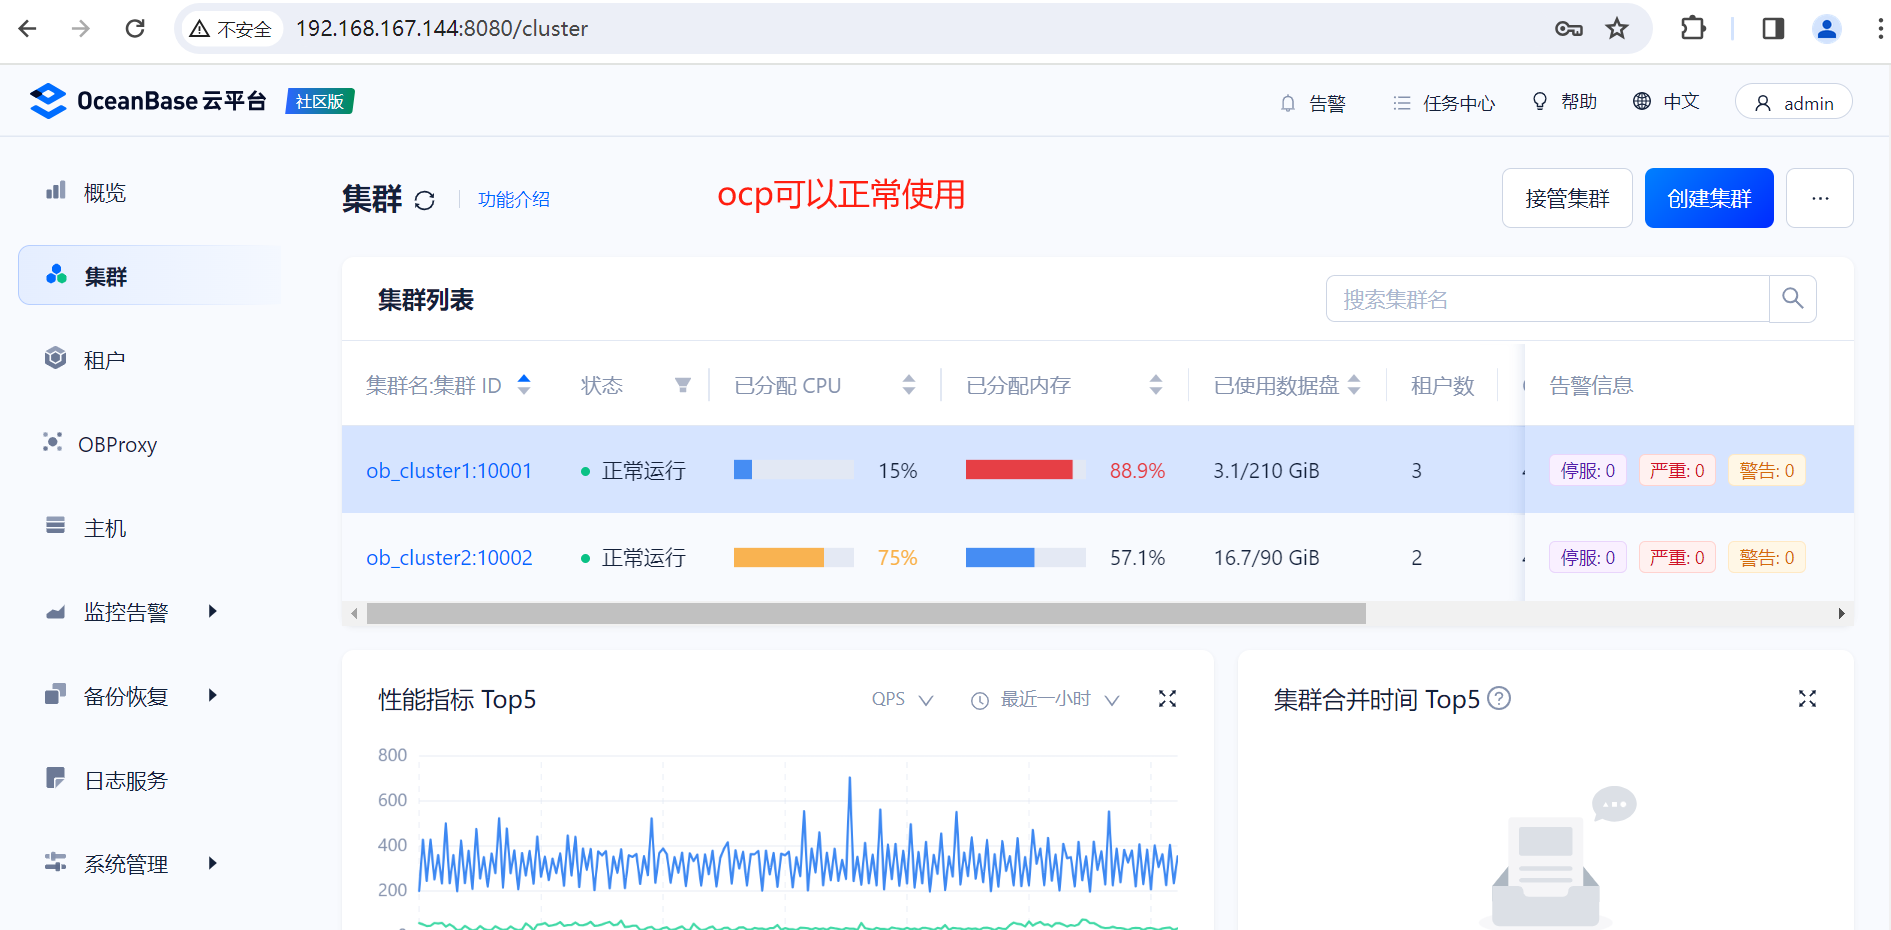Image resolution: width=1891 pixels, height=930 pixels.
Task: Click the 严重: 0 tag for ob_cluster1
Action: [1677, 470]
